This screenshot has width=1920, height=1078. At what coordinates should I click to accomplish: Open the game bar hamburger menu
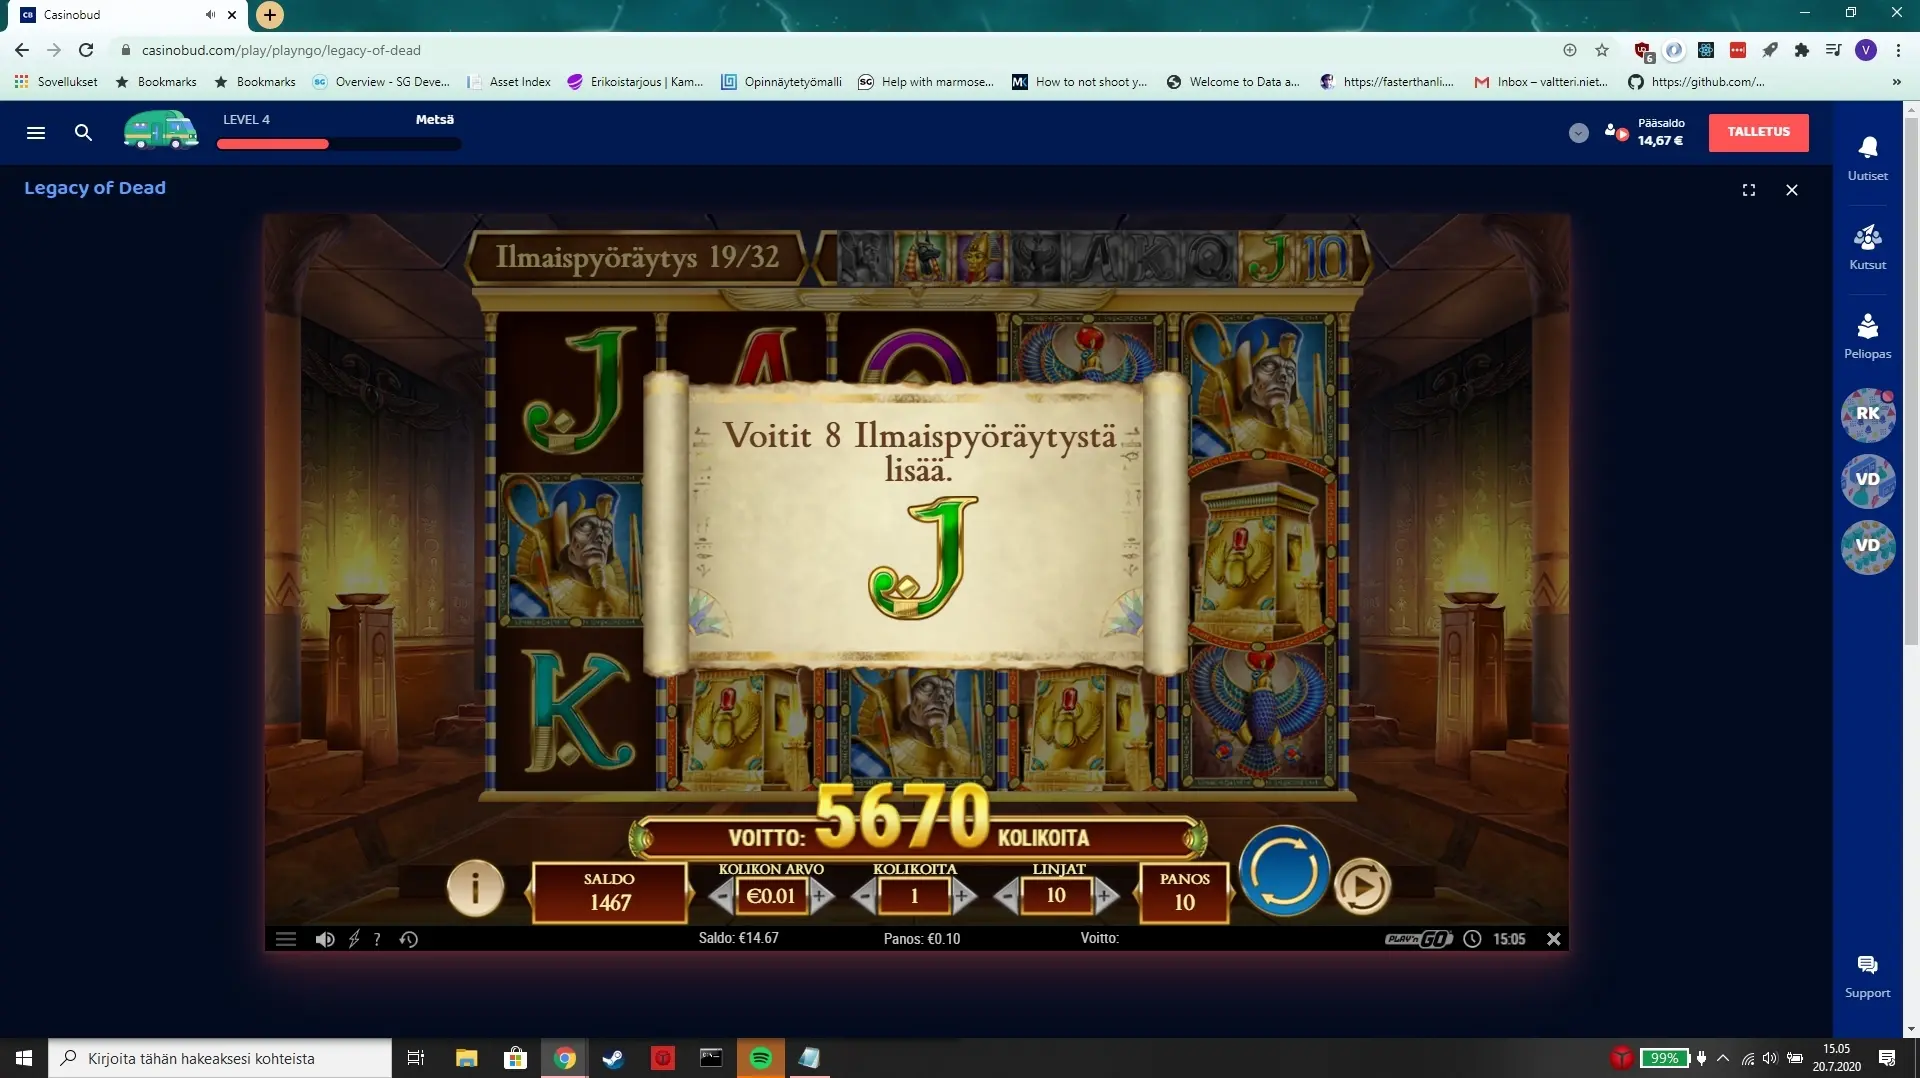(x=286, y=939)
